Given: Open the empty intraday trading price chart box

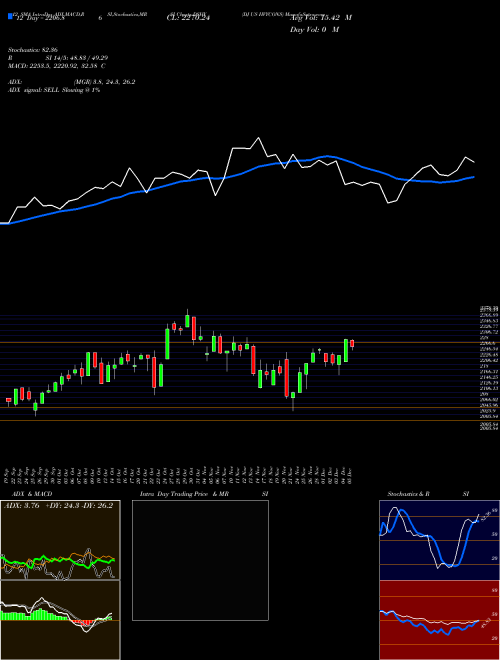Looking at the screenshot, I should point(200,560).
